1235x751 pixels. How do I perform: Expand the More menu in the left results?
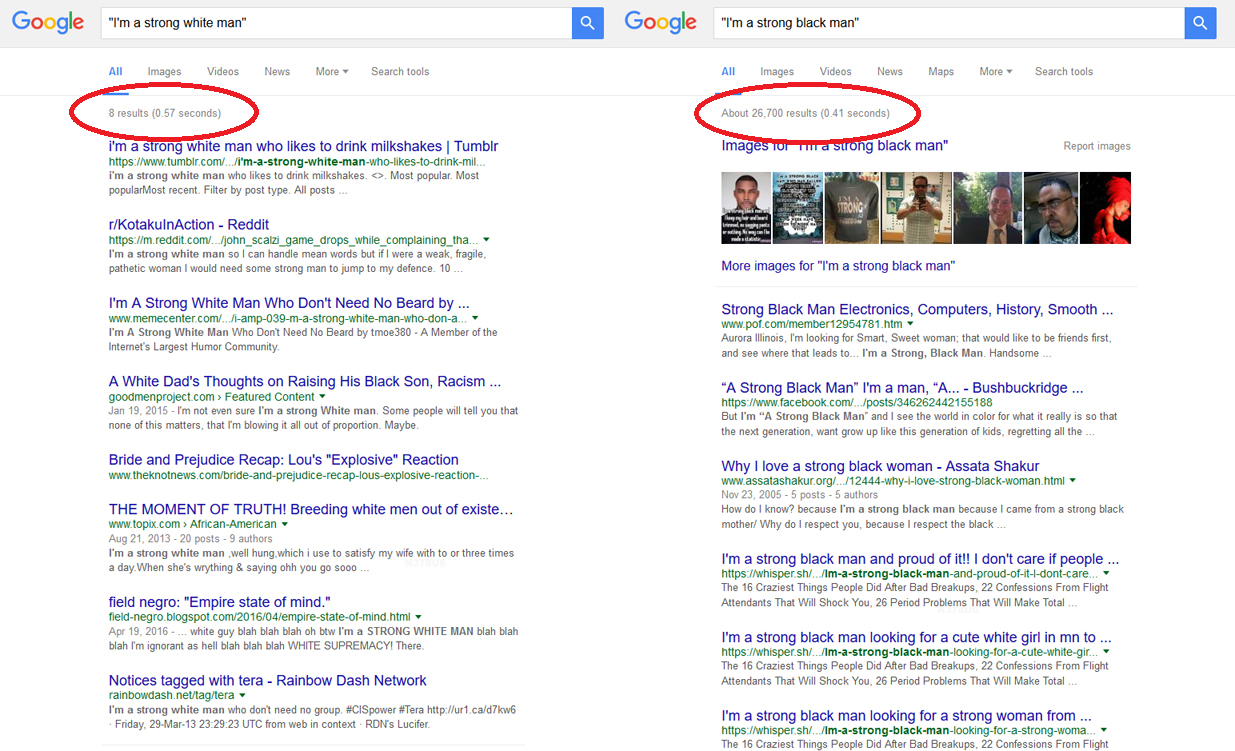coord(332,72)
